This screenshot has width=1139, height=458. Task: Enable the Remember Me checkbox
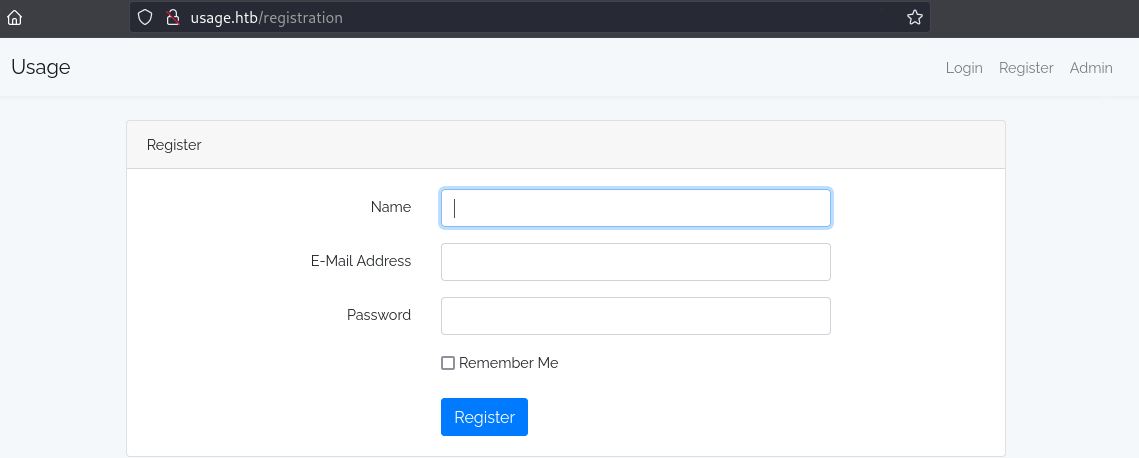click(448, 363)
